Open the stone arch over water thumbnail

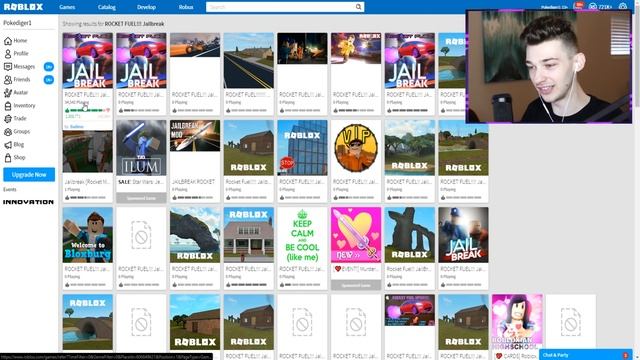pos(195,235)
